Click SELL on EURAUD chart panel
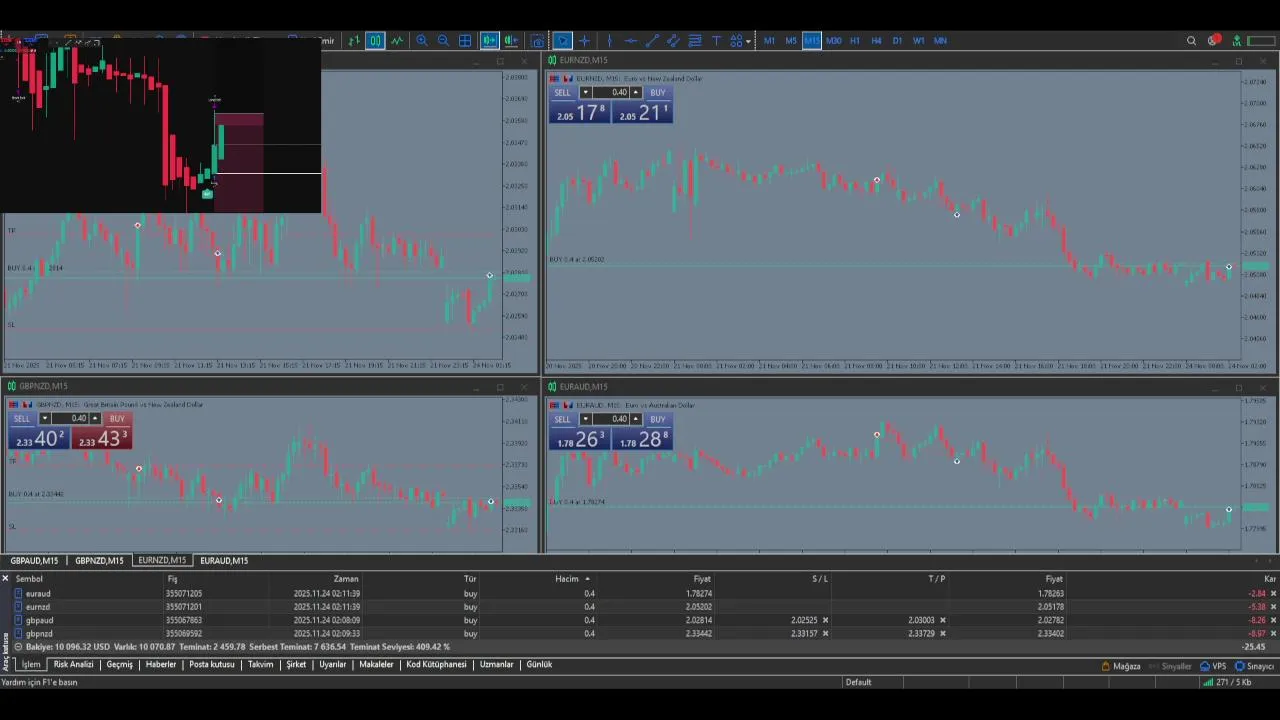1280x720 pixels. 562,419
